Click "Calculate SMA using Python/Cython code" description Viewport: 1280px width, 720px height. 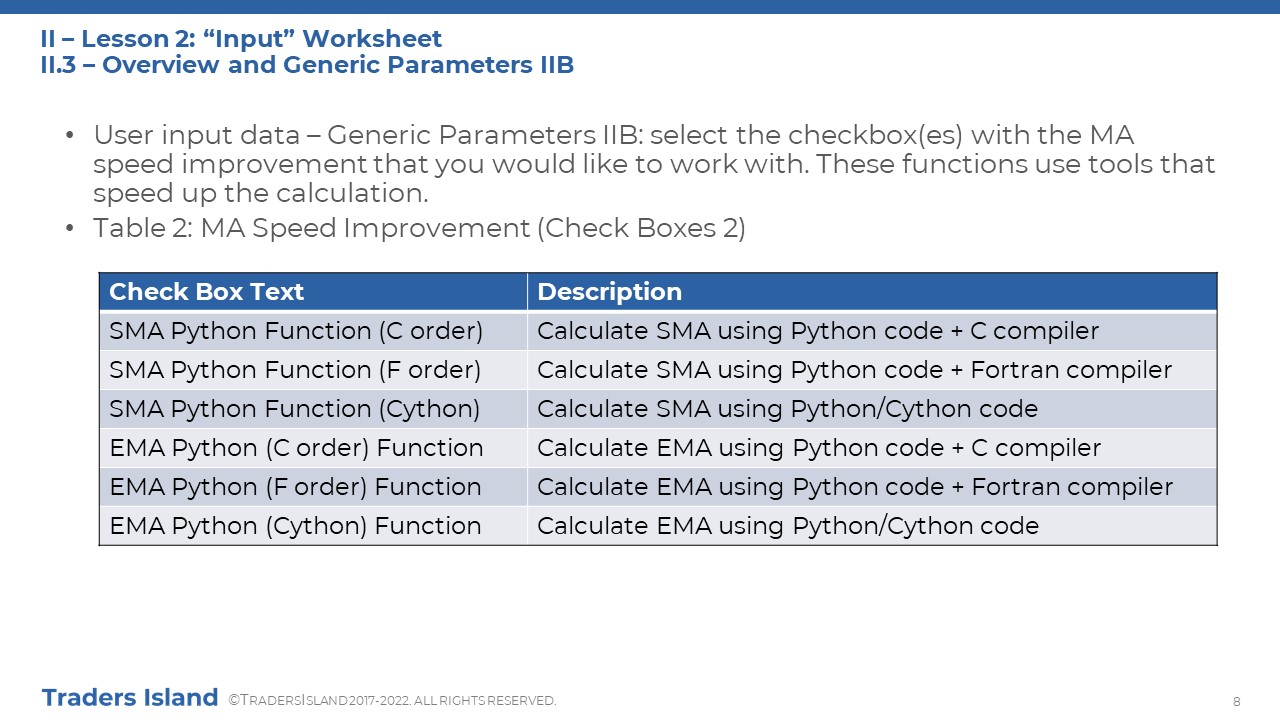(x=787, y=409)
